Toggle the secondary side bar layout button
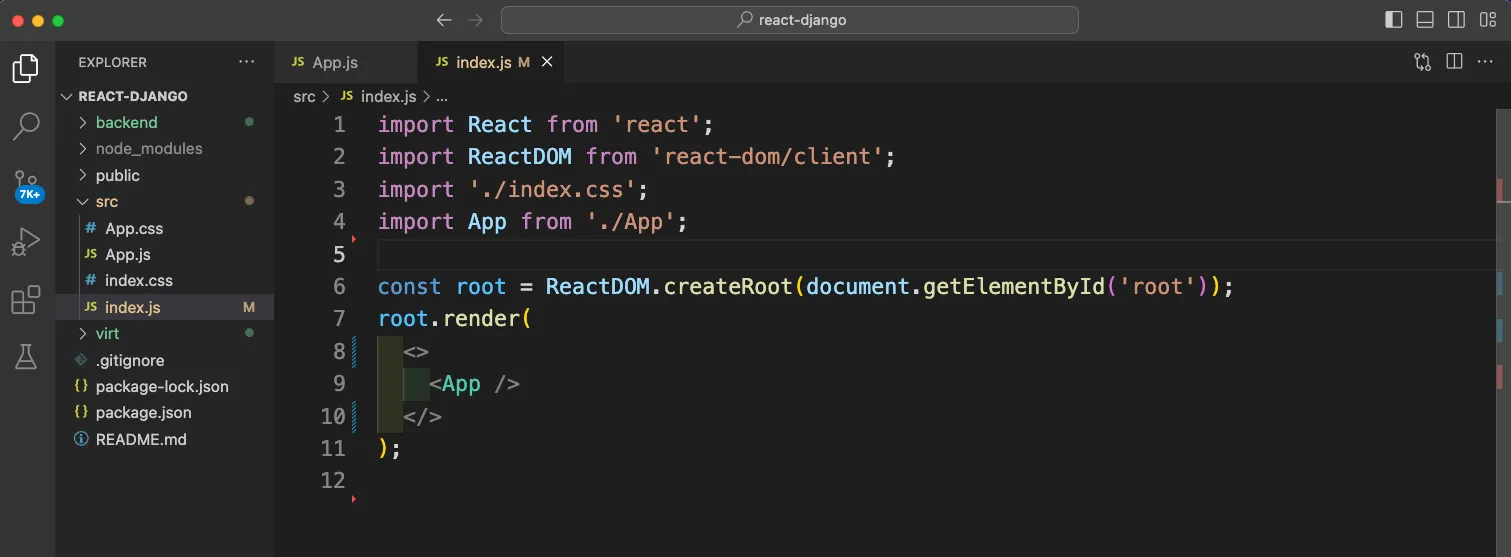 1457,20
